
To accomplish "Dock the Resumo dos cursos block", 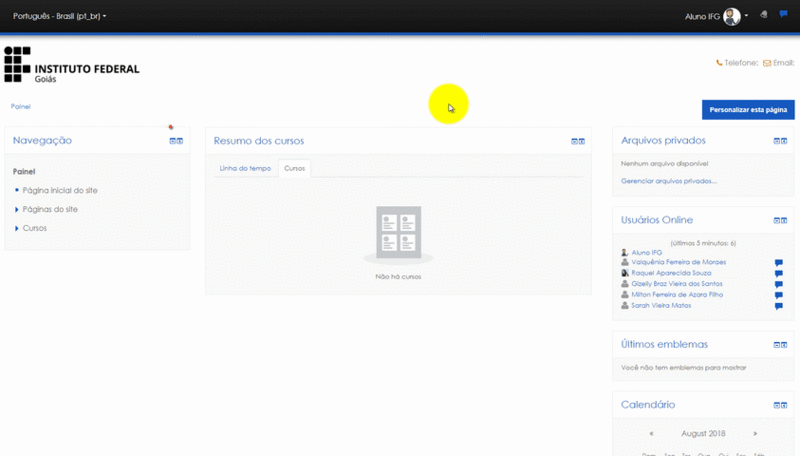I will coord(582,141).
